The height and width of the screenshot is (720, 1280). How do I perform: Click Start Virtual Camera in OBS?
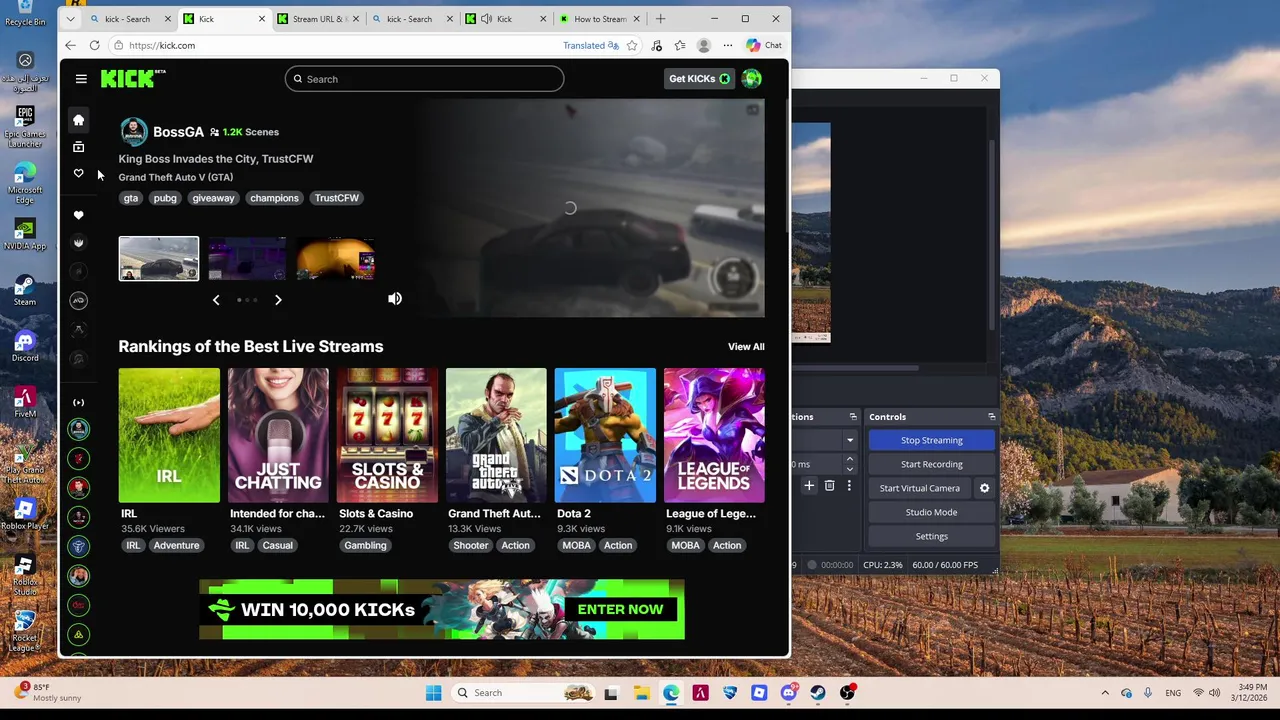pyautogui.click(x=919, y=489)
